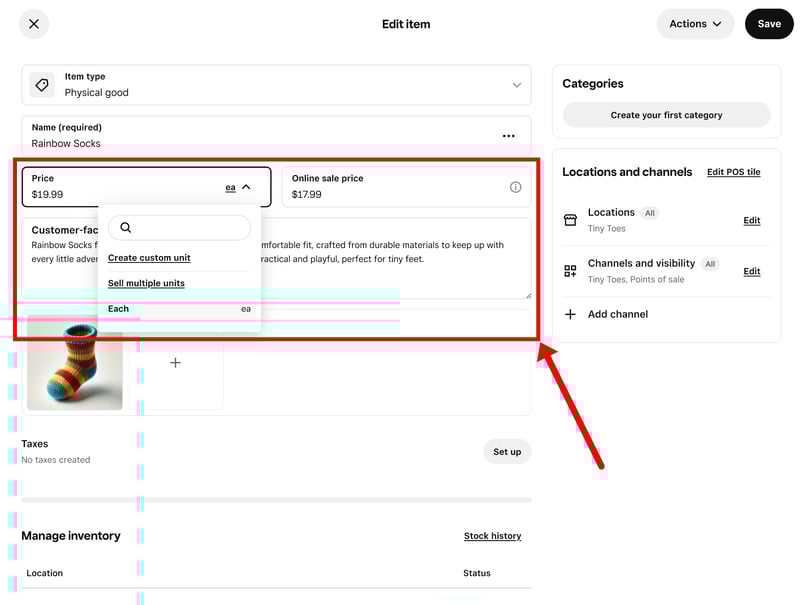Expand the Item type selector

(x=516, y=85)
